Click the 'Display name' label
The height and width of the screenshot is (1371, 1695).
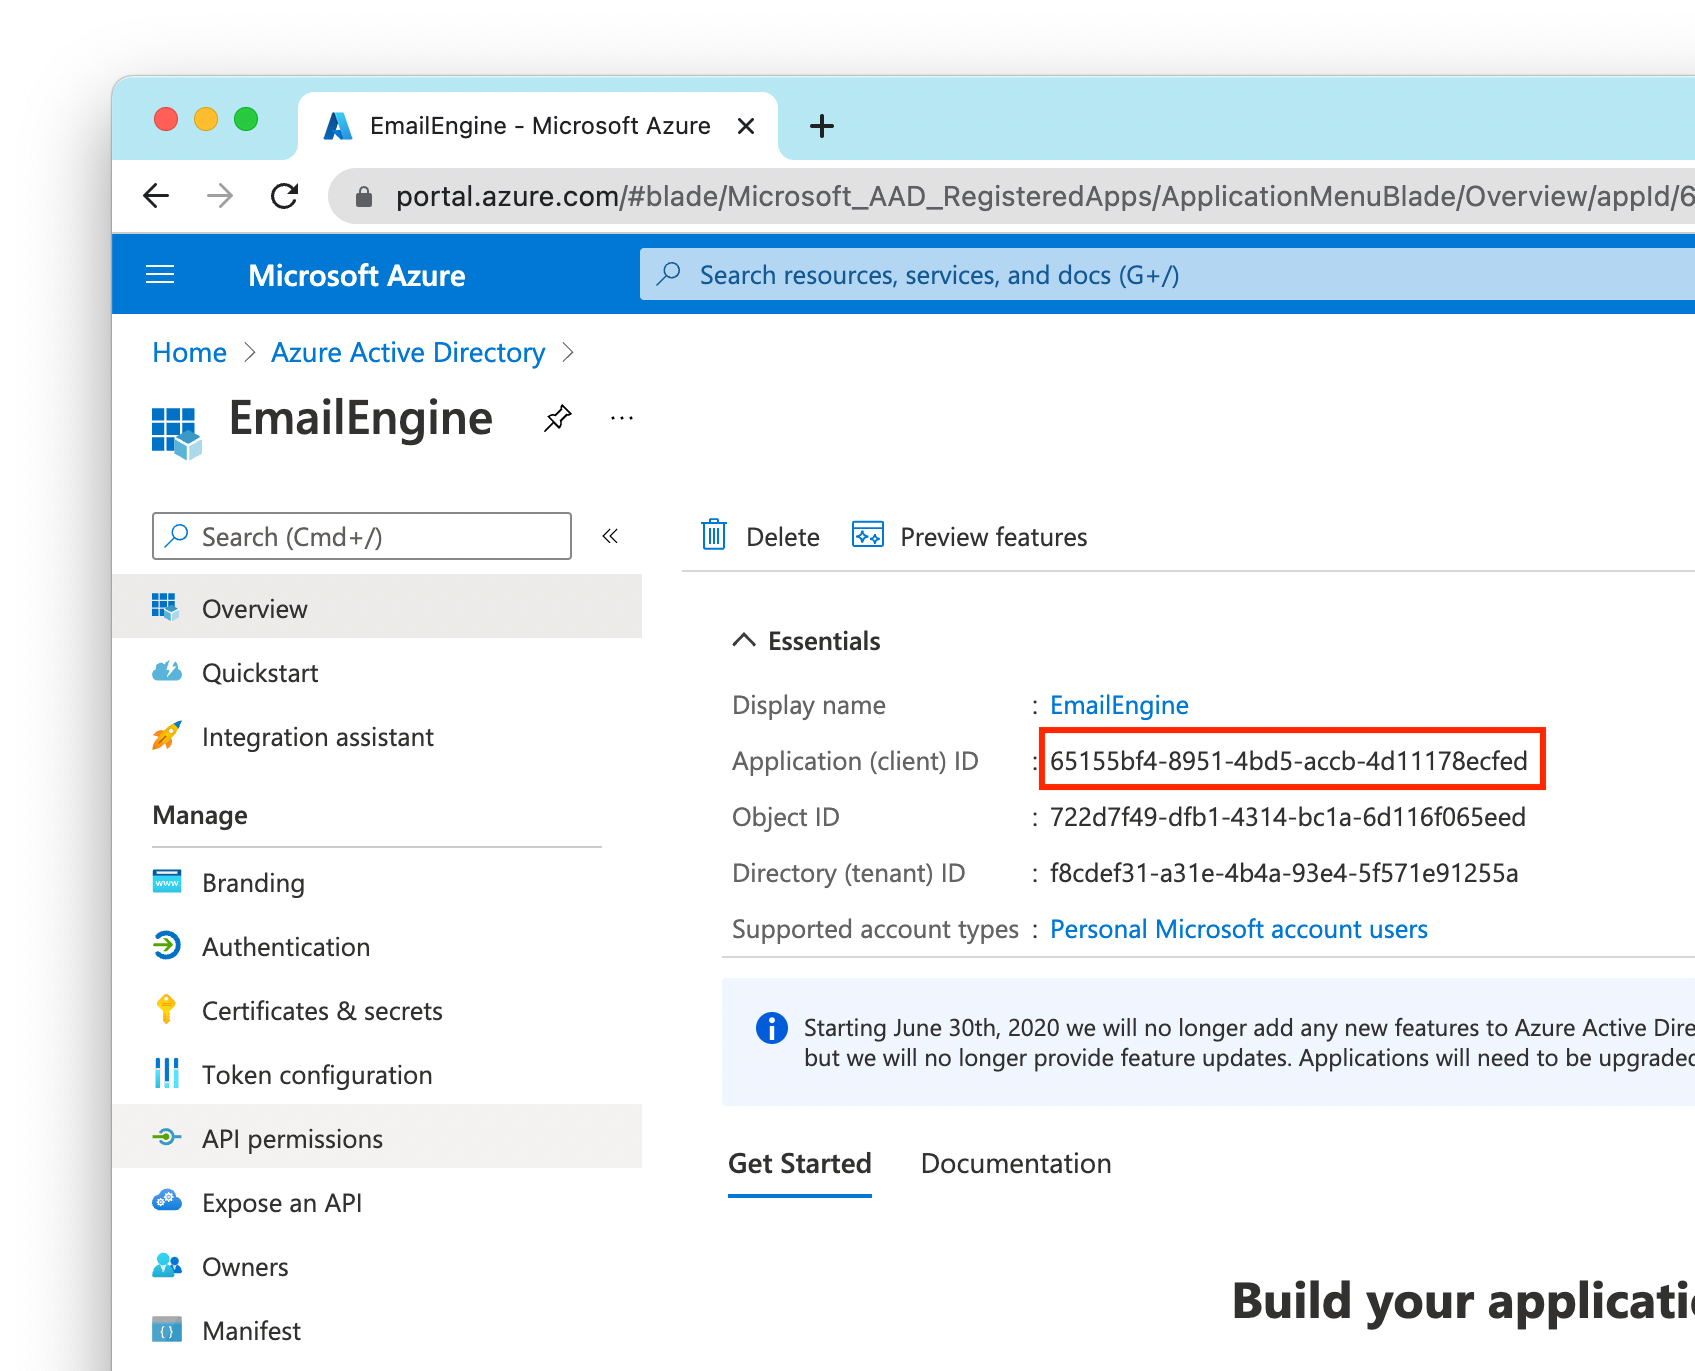point(809,705)
